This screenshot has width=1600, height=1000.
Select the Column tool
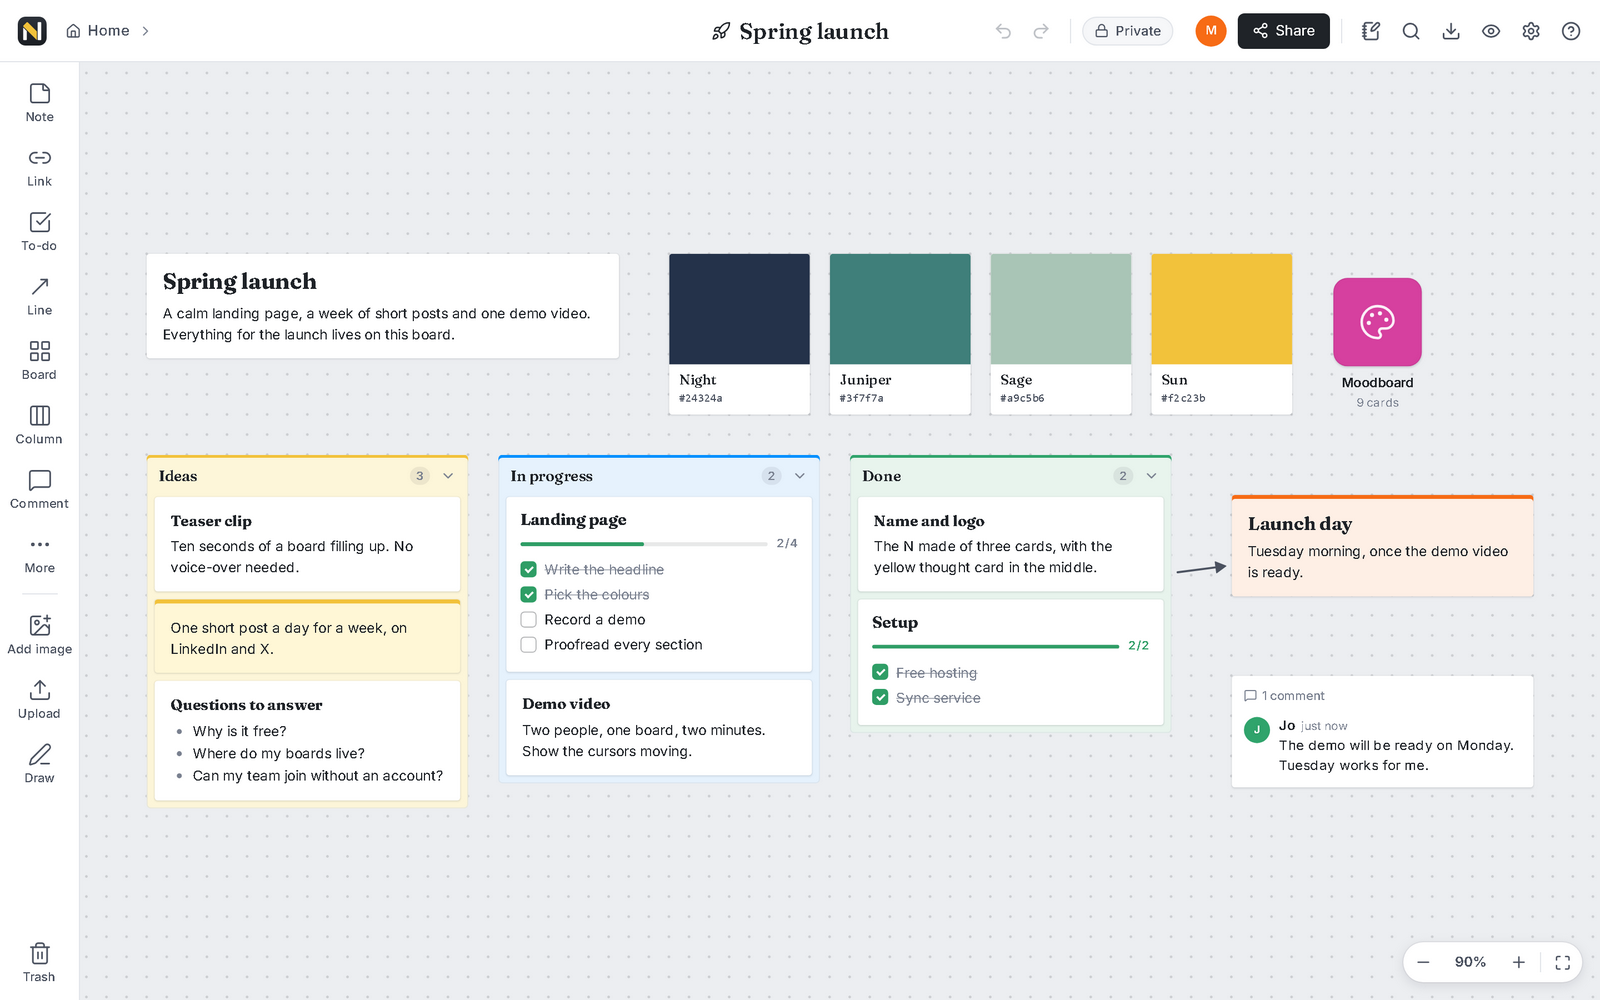click(39, 426)
